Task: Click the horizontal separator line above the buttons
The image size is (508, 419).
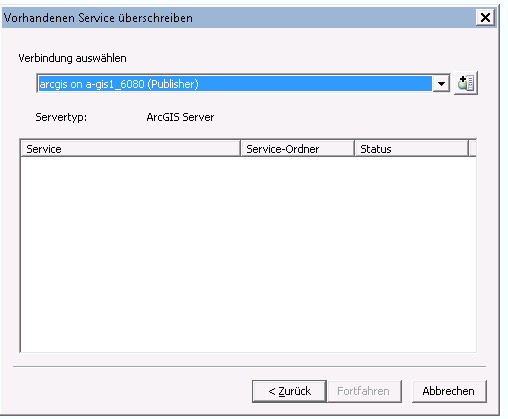Action: click(x=249, y=367)
